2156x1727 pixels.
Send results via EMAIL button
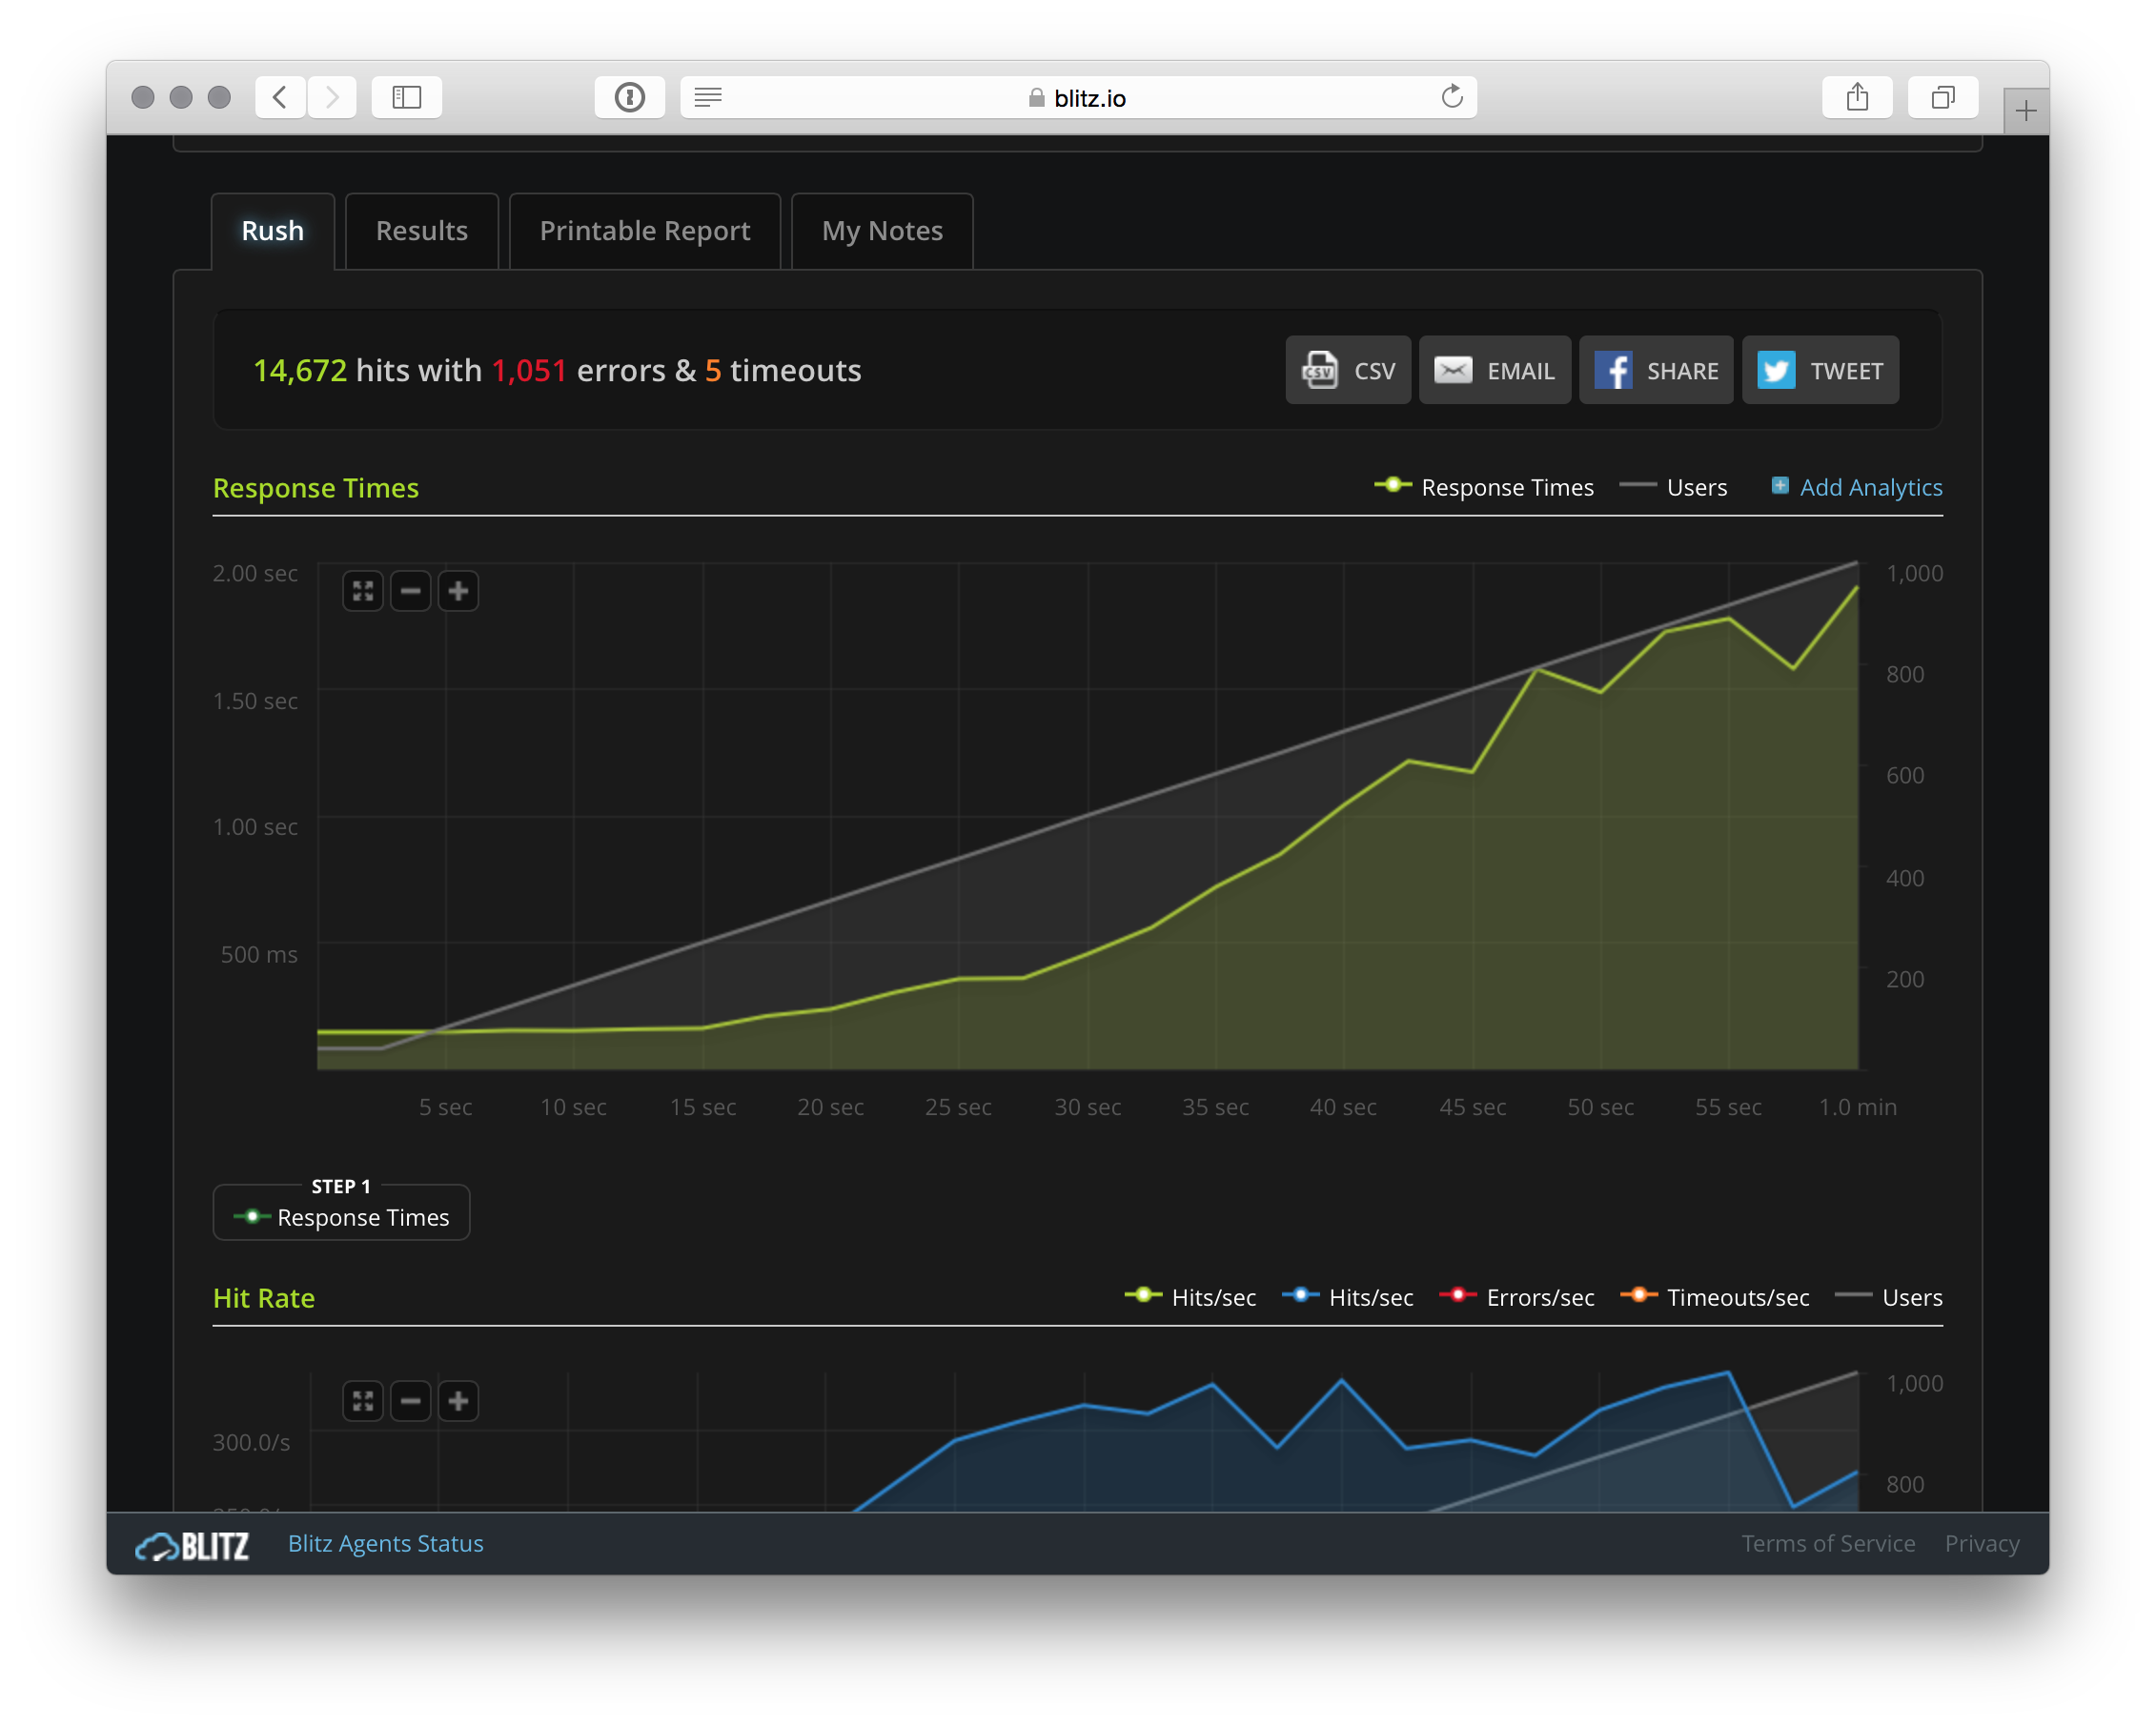click(x=1494, y=370)
